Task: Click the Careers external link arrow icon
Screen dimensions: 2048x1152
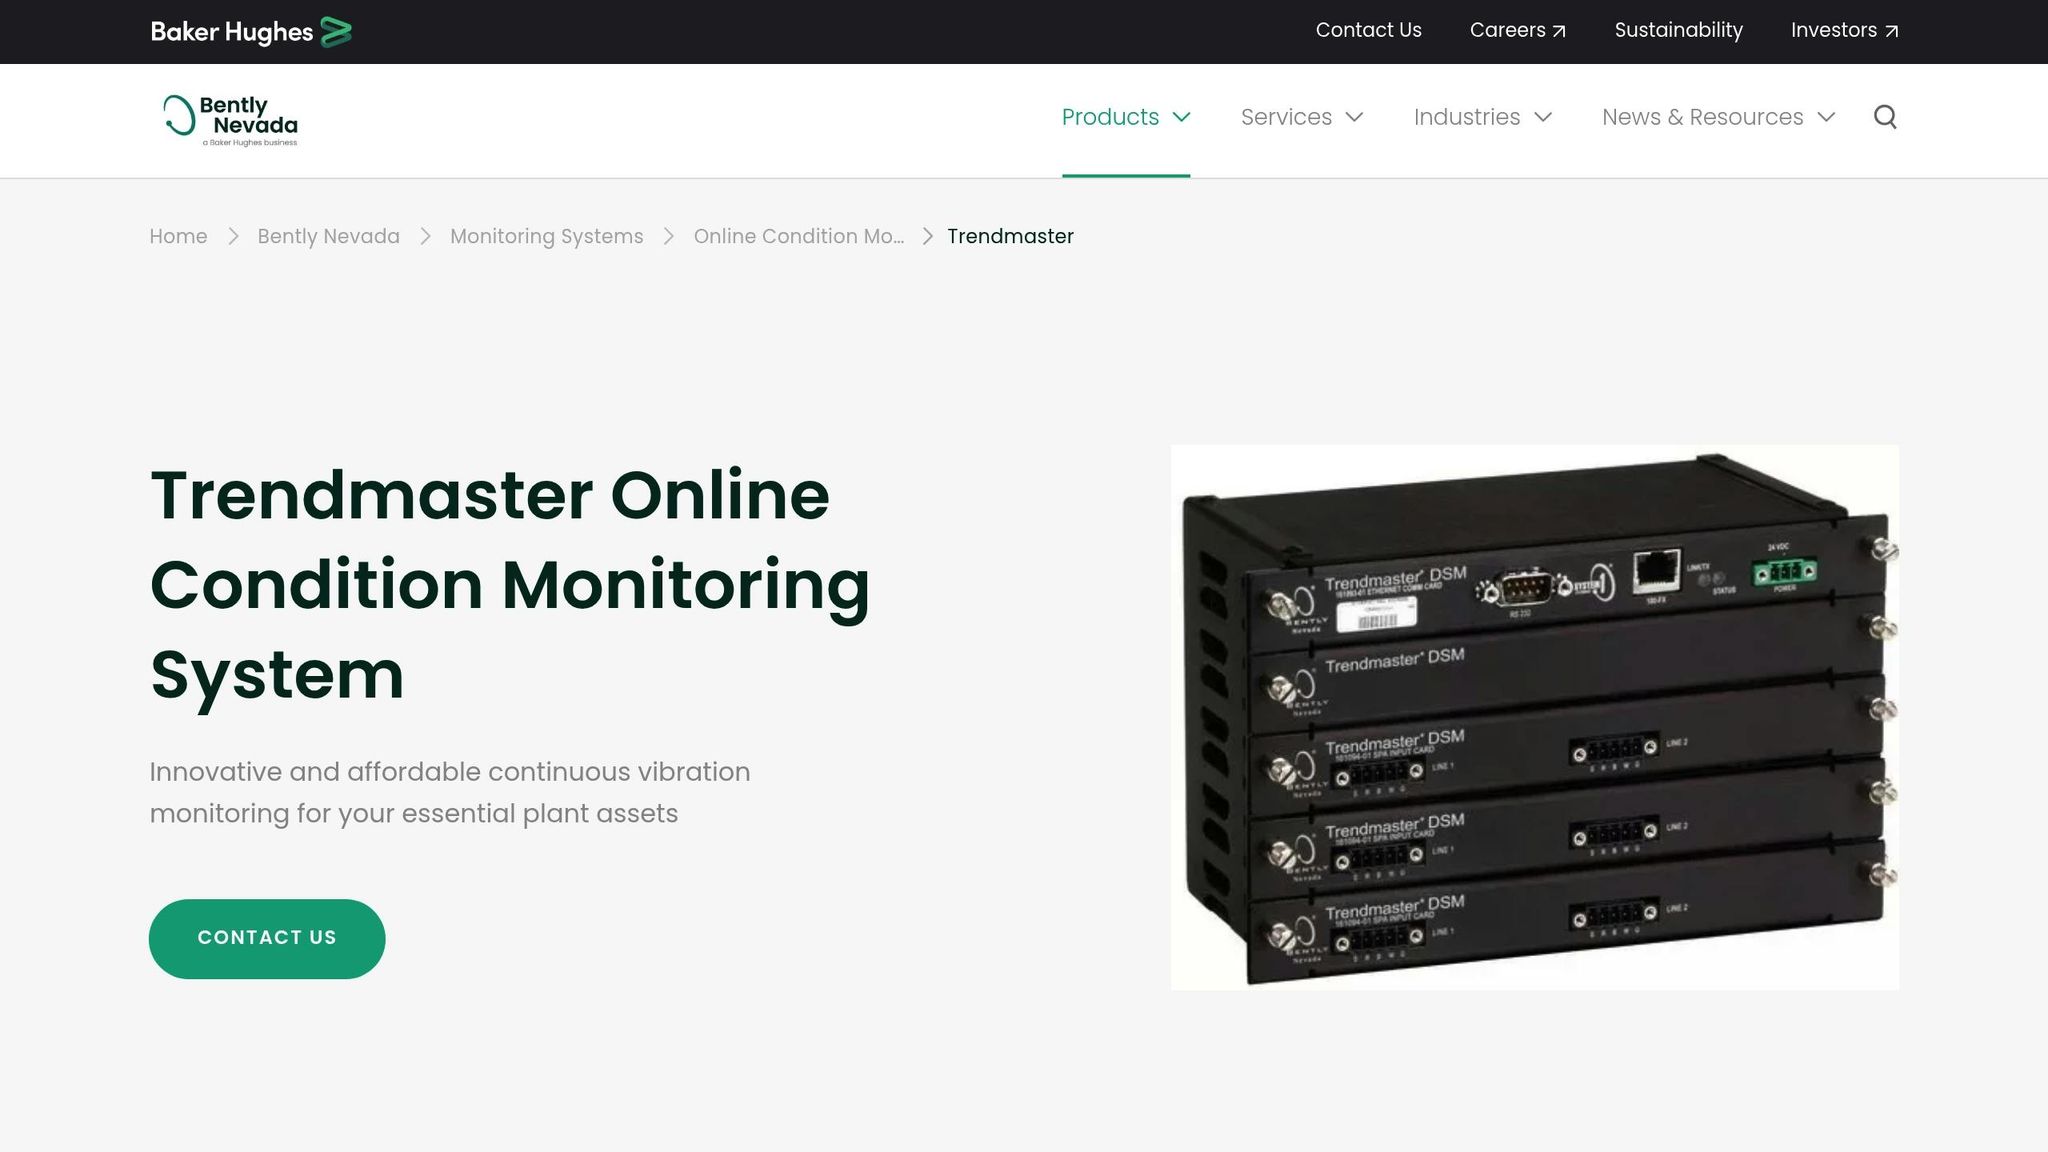Action: tap(1559, 31)
